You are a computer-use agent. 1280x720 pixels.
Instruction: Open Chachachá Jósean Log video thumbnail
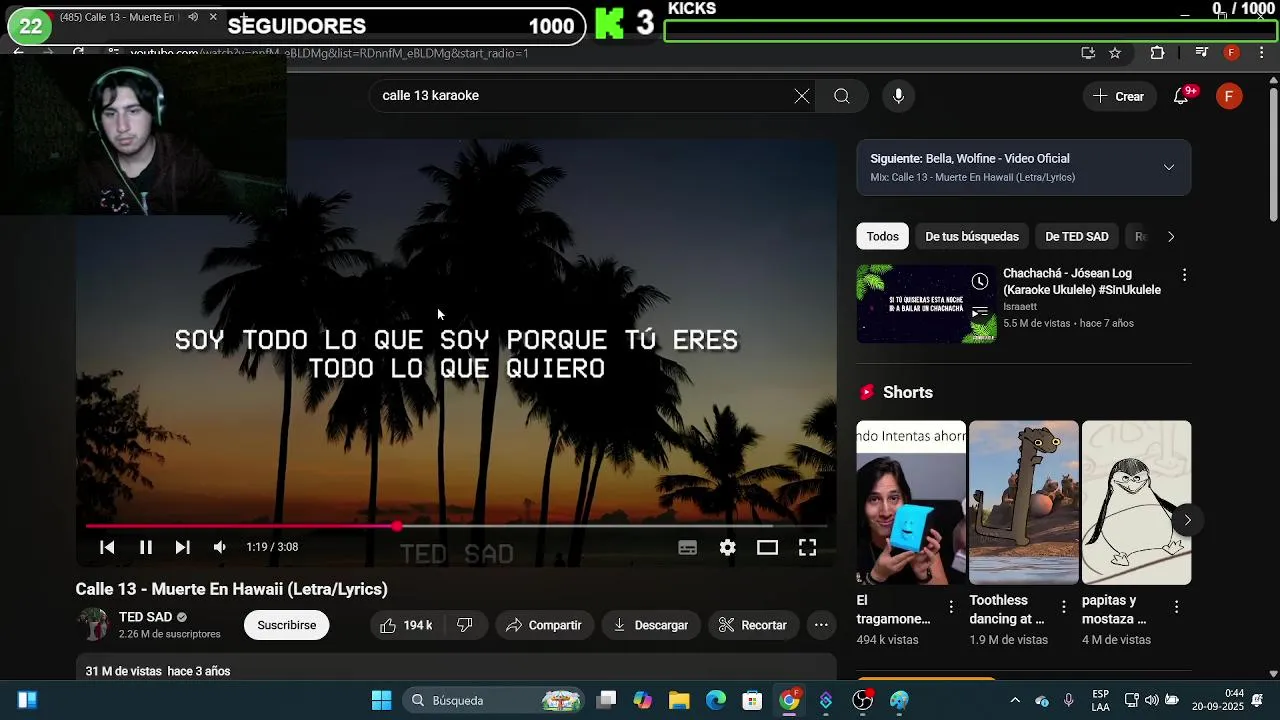926,304
